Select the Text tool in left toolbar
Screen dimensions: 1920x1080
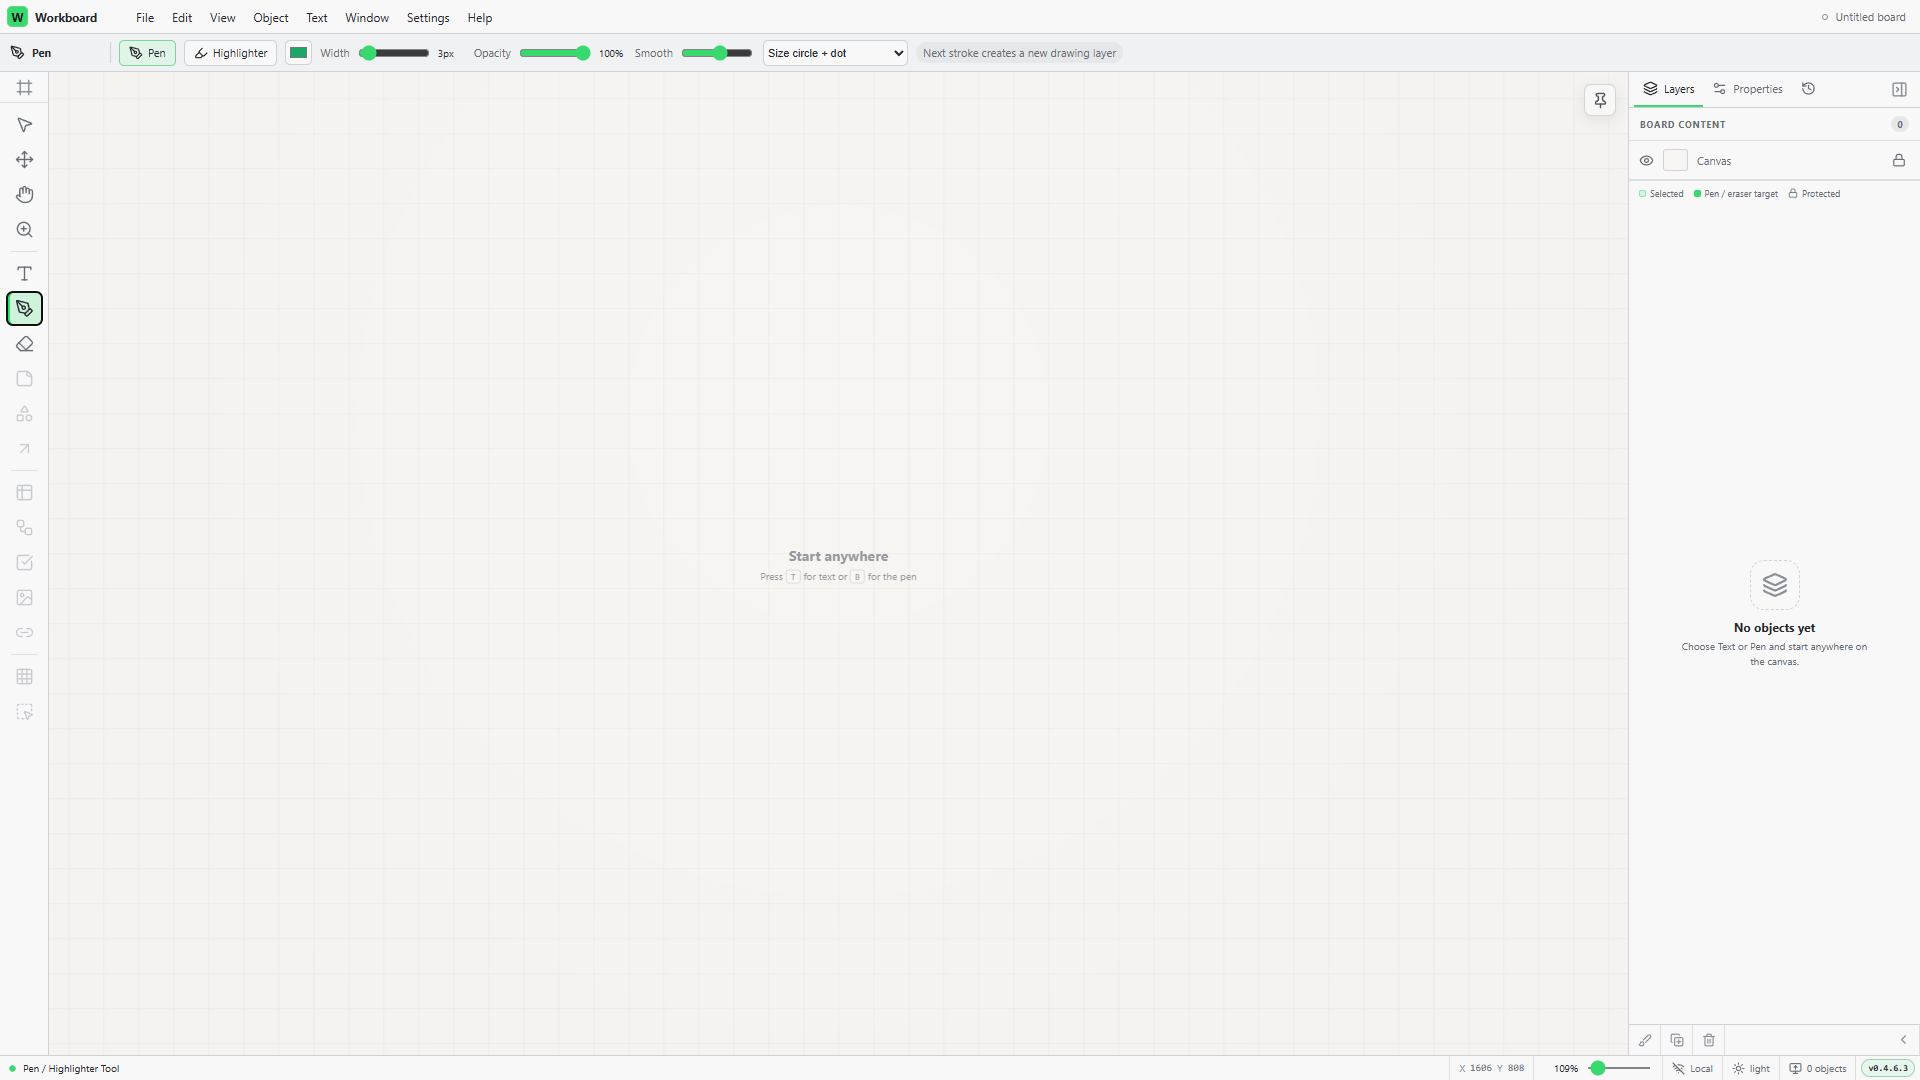click(25, 274)
